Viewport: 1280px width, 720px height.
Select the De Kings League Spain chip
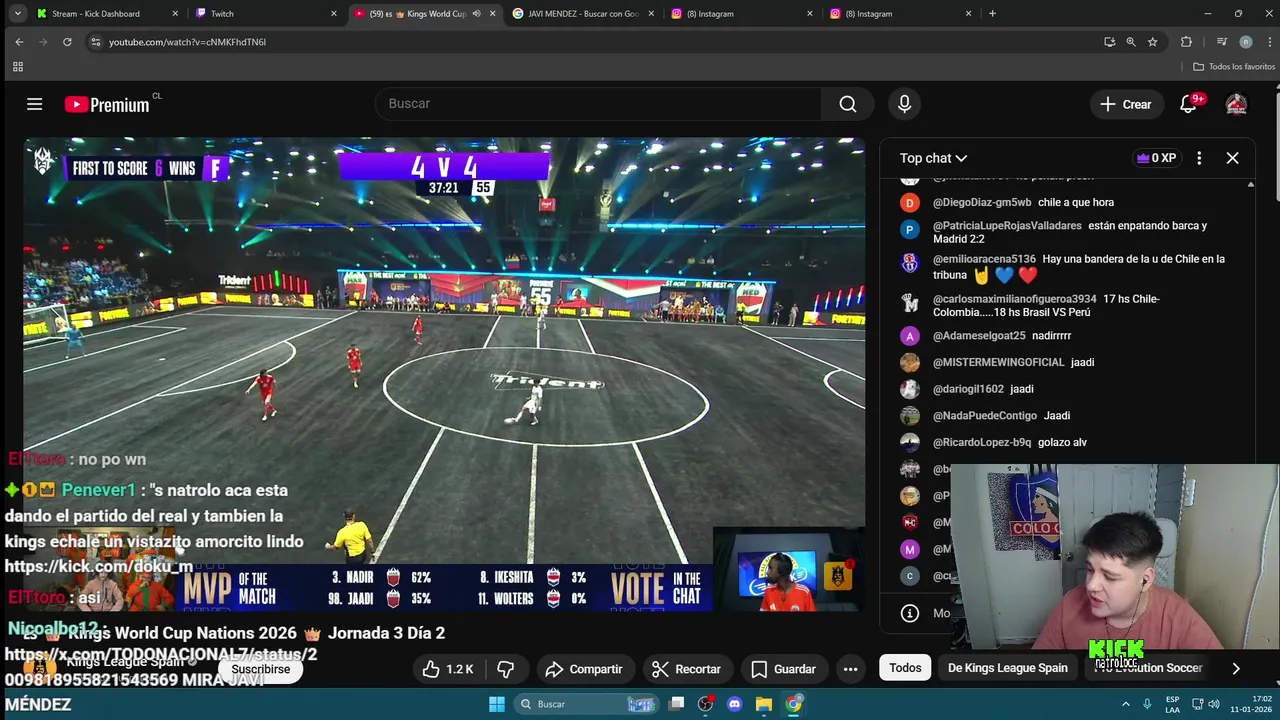(x=1007, y=668)
